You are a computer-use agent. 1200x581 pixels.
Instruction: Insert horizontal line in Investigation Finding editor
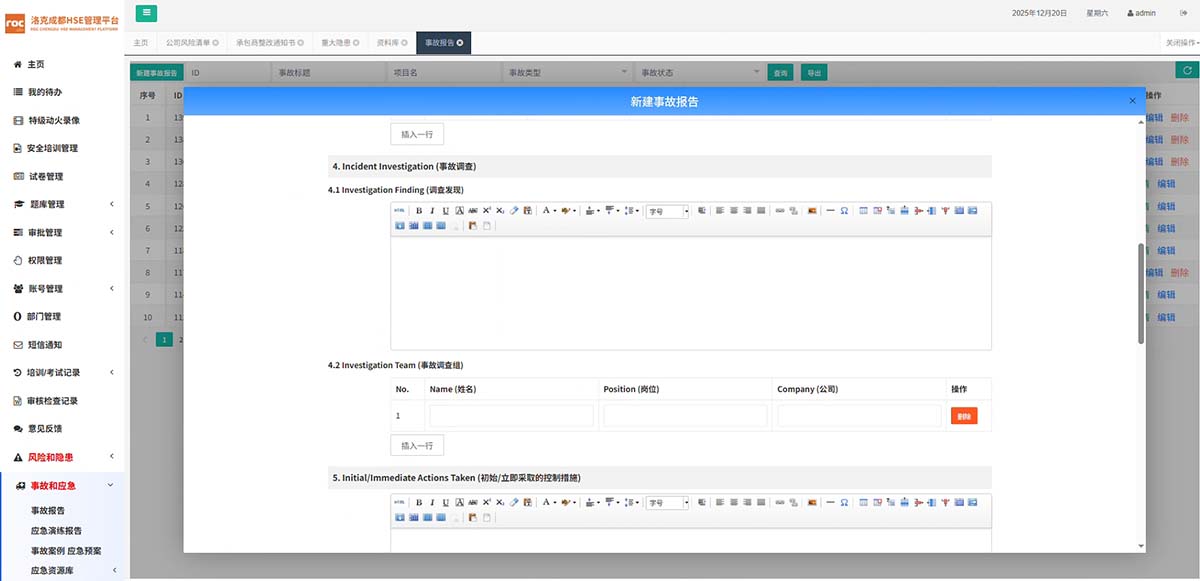[830, 211]
